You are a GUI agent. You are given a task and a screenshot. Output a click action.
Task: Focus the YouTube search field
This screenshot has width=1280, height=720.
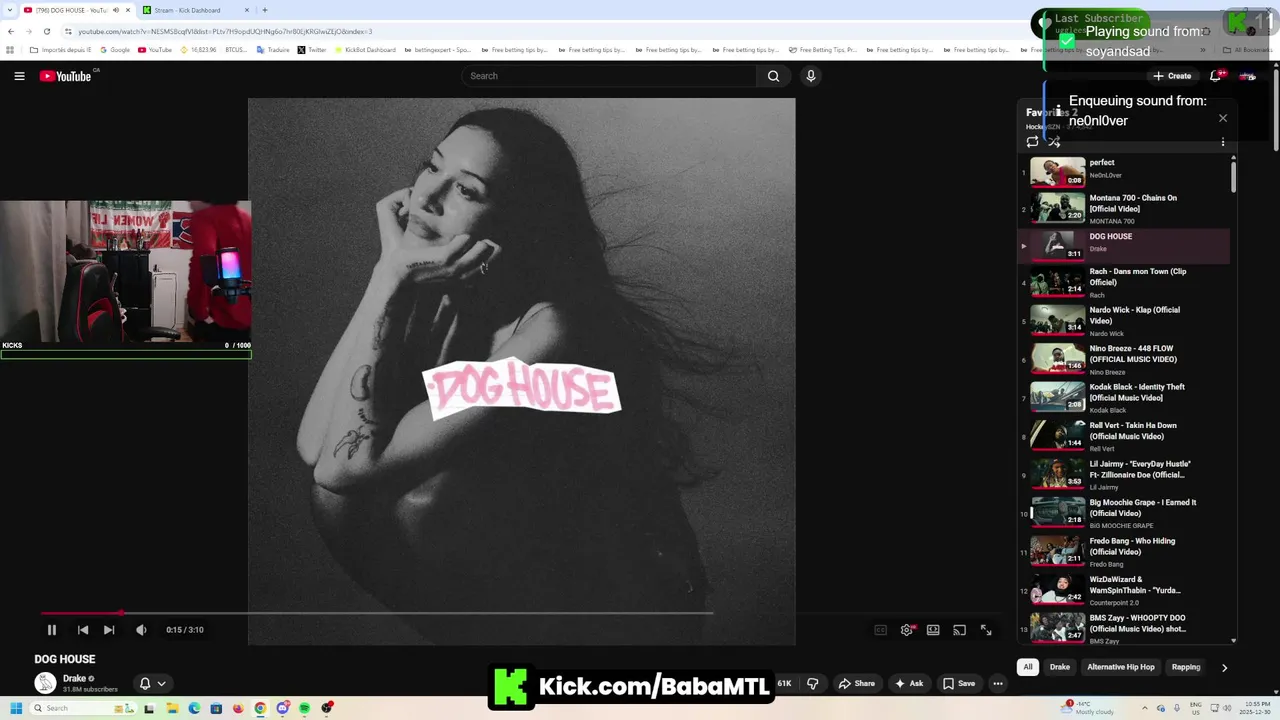tap(610, 76)
